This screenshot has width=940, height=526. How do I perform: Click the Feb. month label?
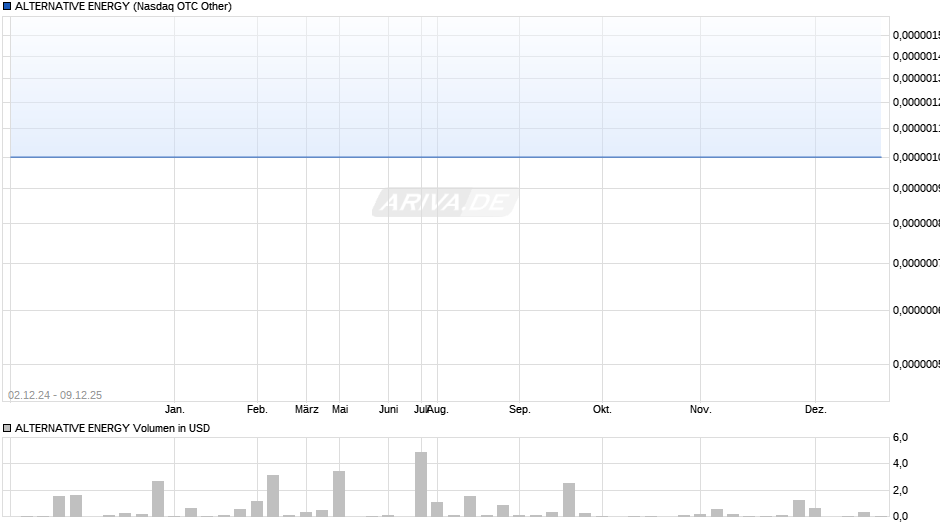coord(257,410)
